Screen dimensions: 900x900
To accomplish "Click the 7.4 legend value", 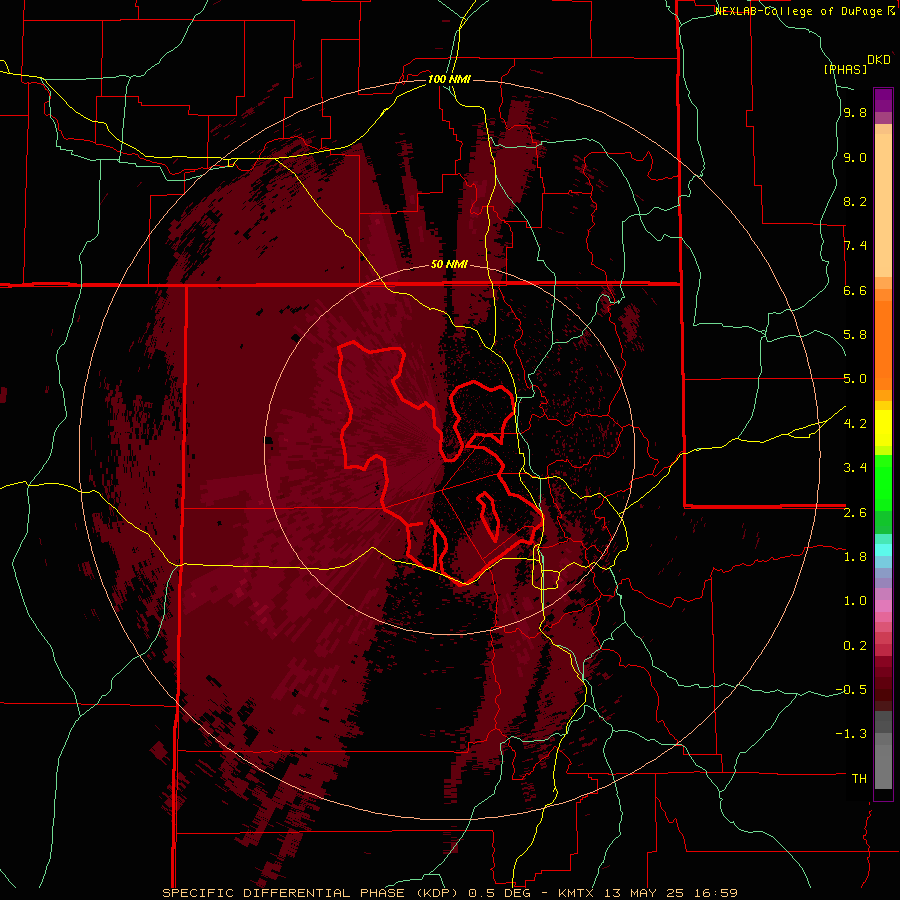I will pos(855,246).
